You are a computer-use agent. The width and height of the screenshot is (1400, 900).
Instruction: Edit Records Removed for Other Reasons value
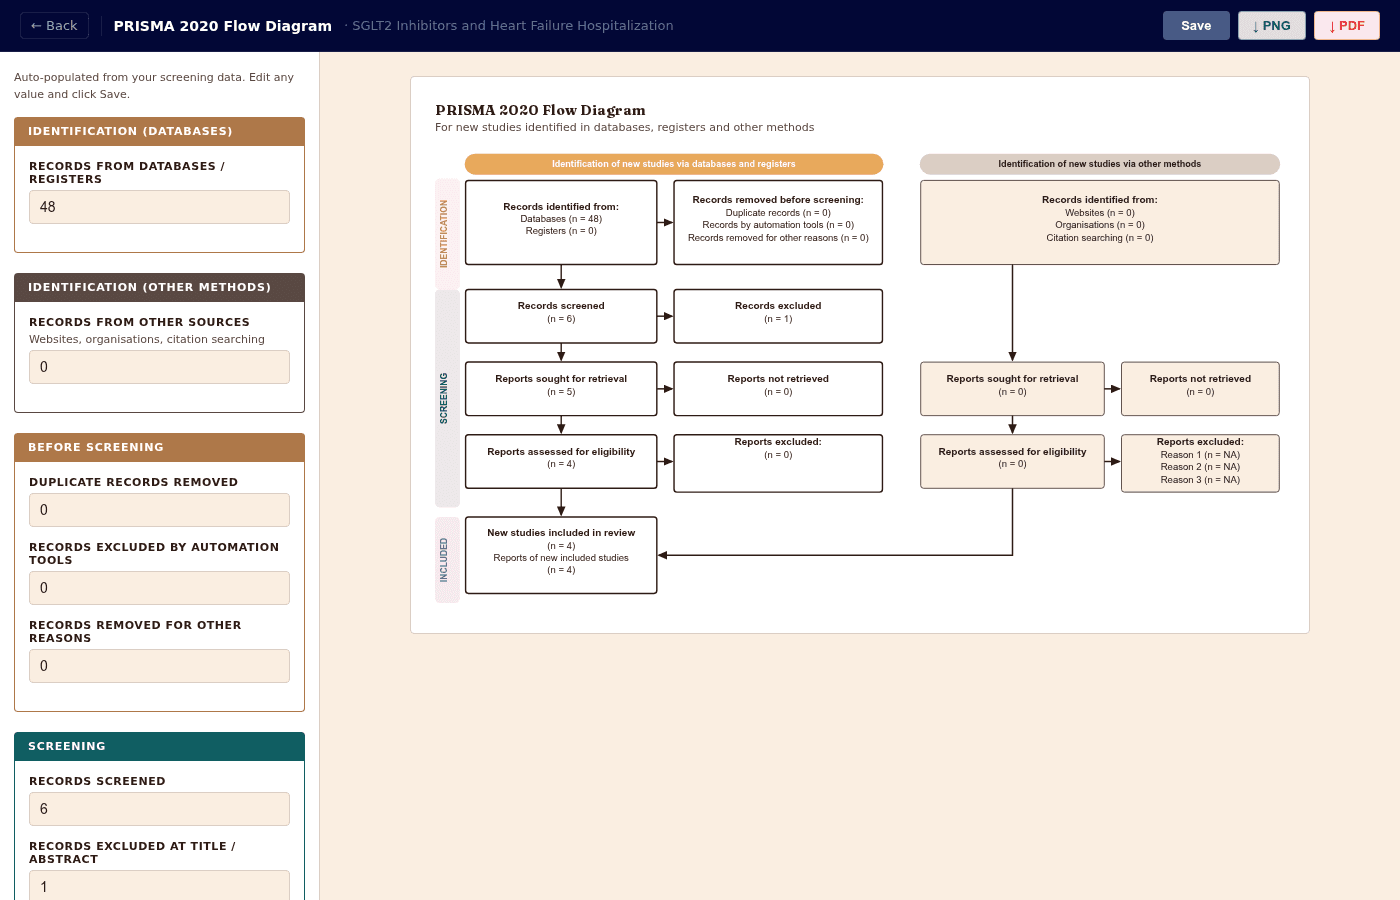(159, 666)
